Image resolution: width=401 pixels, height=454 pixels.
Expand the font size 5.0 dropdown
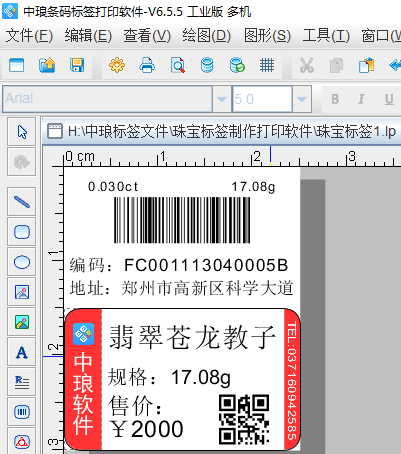pyautogui.click(x=302, y=99)
